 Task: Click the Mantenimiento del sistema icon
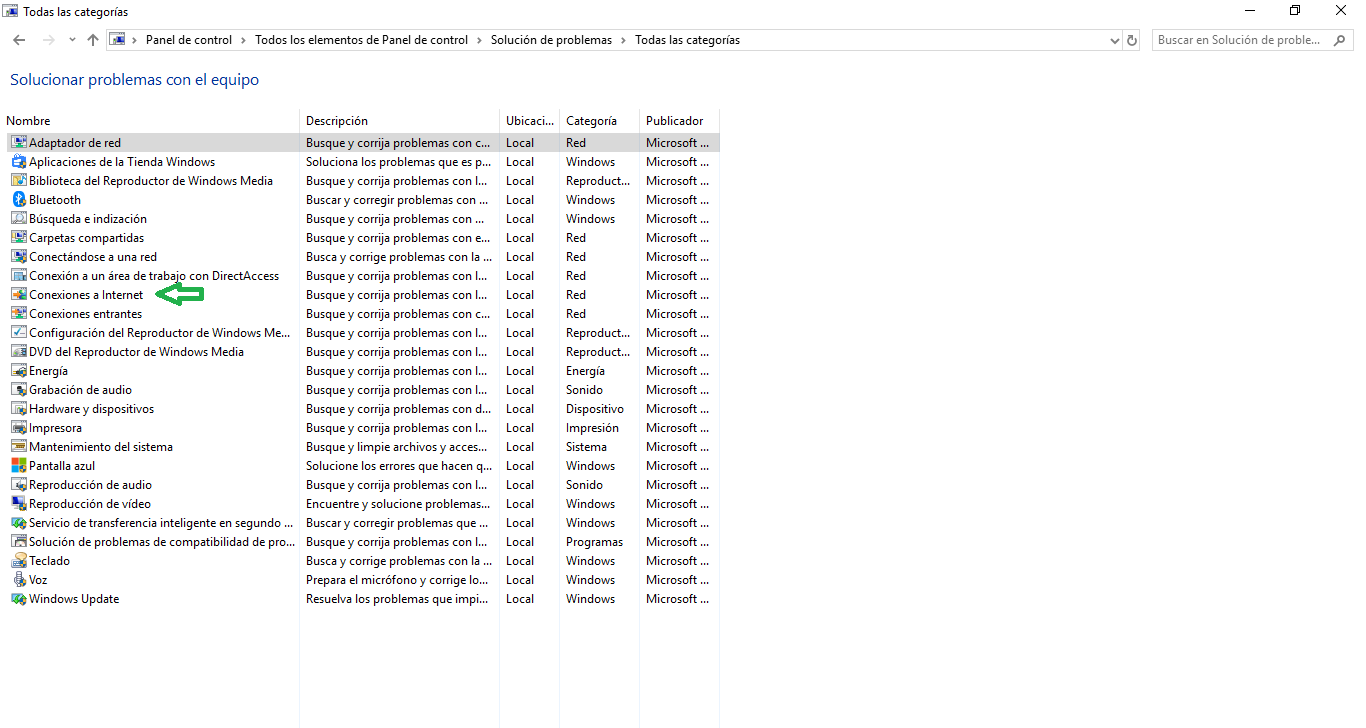19,447
